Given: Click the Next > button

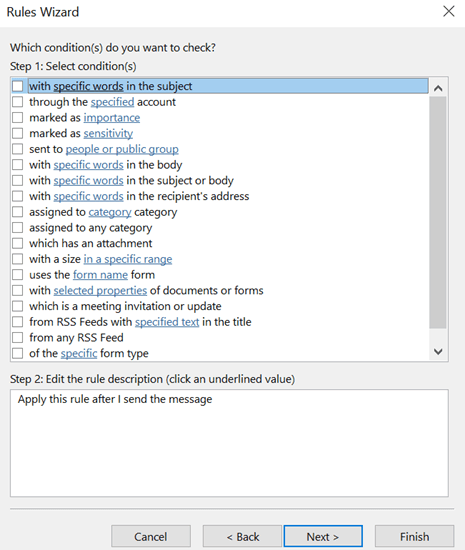Looking at the screenshot, I should pos(323,536).
